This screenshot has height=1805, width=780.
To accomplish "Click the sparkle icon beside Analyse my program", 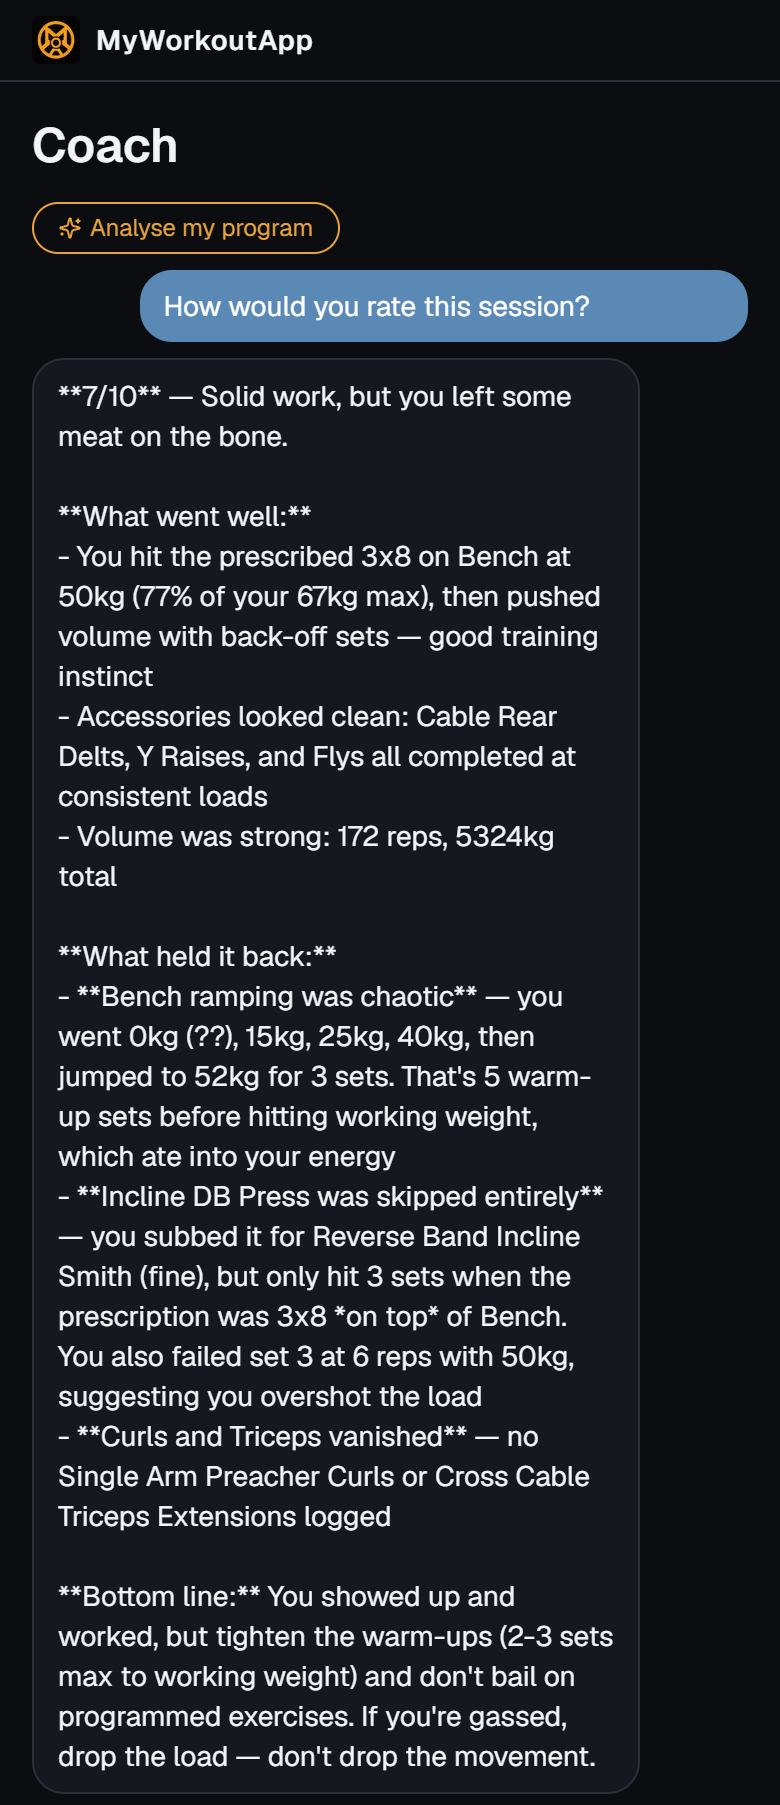I will (70, 228).
